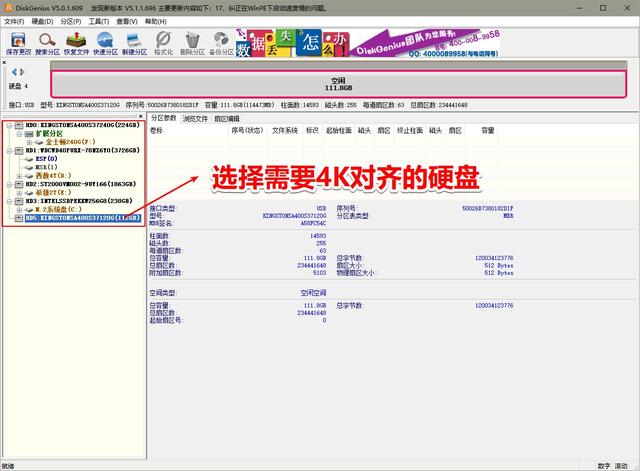Image resolution: width=640 pixels, height=471 pixels.
Task: Open the 工具(T) menu
Action: click(x=99, y=21)
